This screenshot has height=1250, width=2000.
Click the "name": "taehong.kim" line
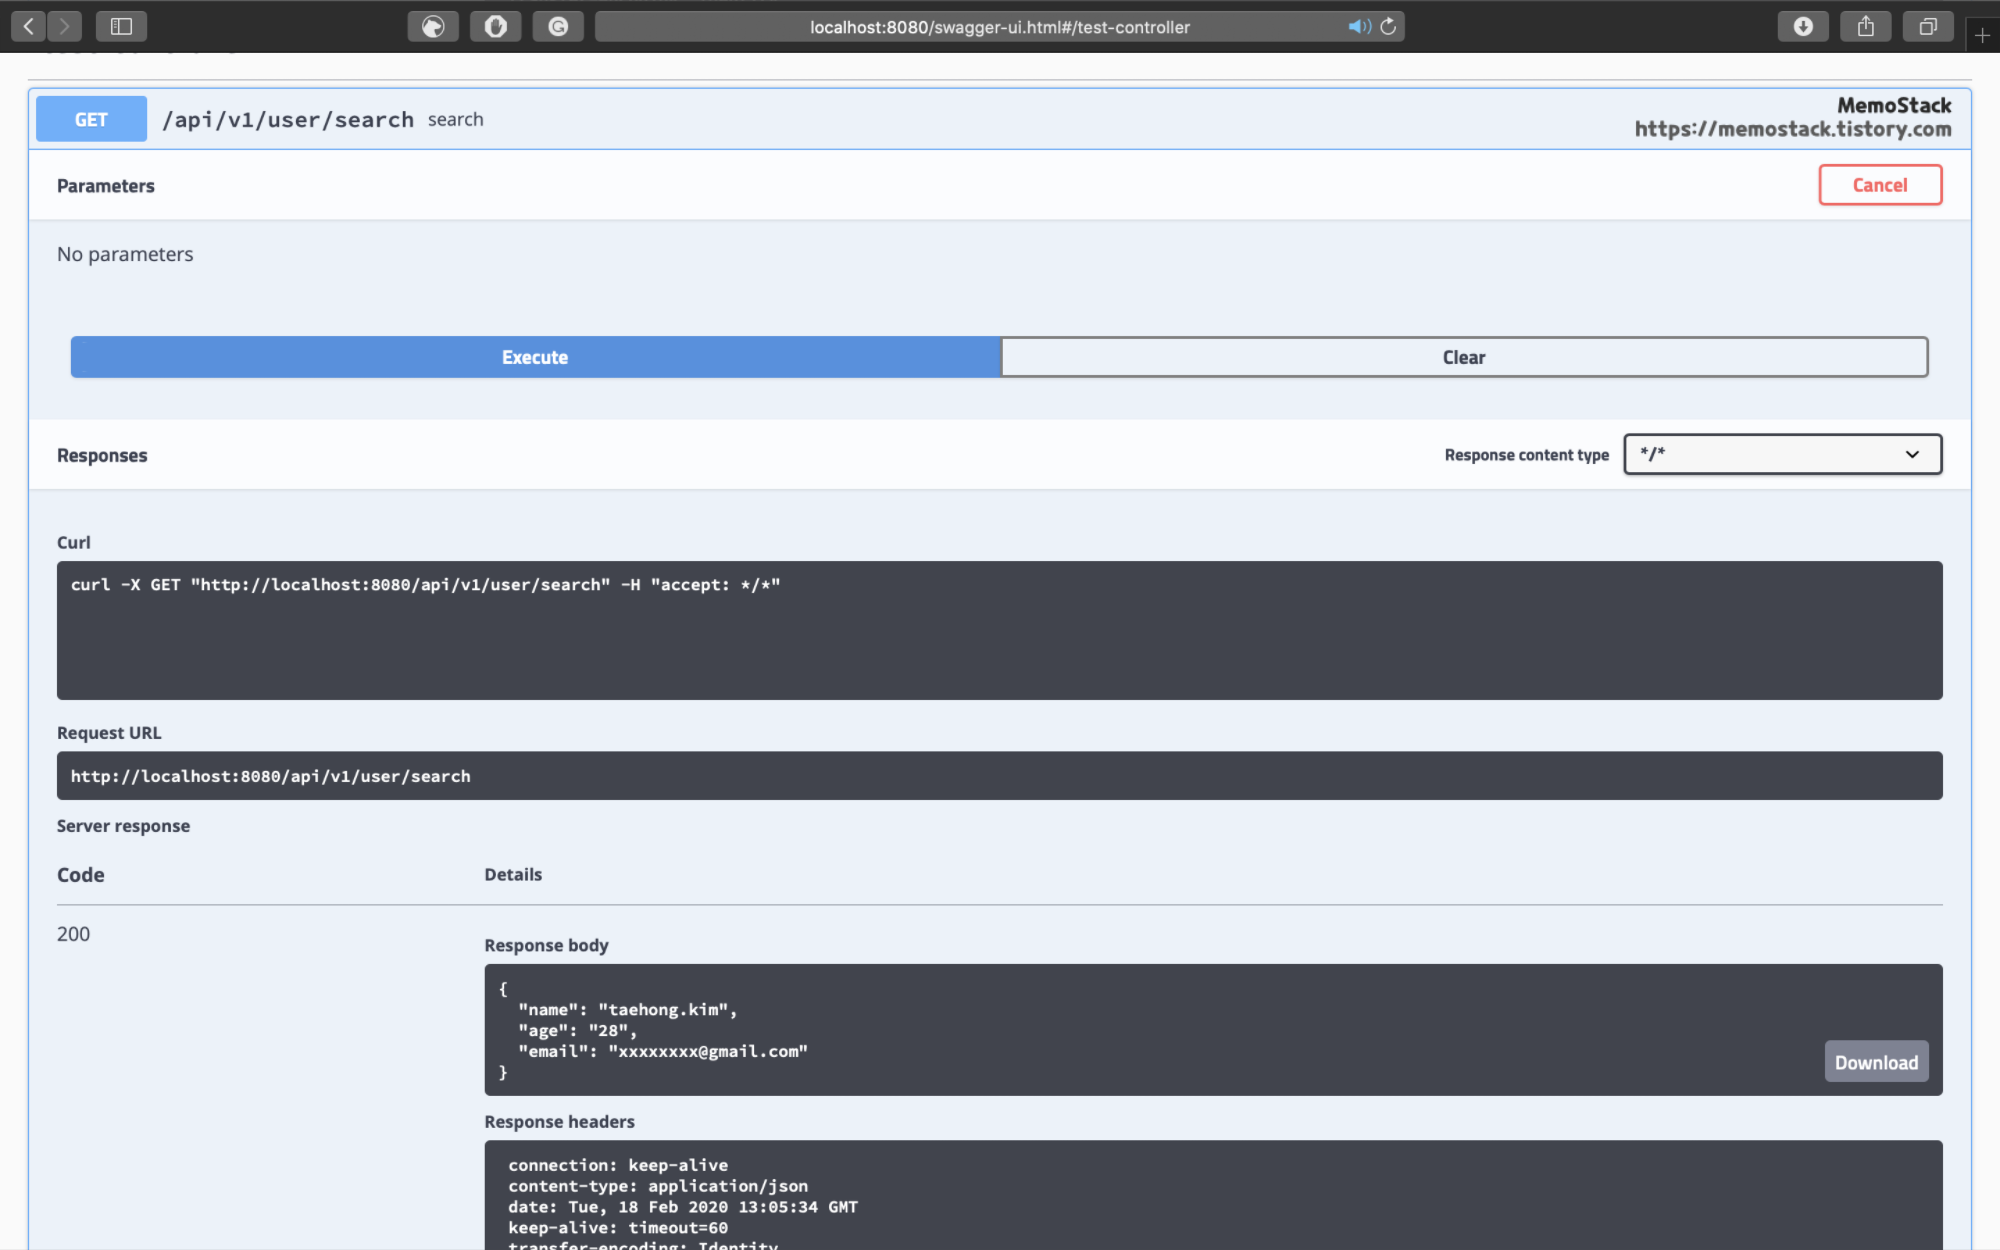pyautogui.click(x=627, y=1010)
